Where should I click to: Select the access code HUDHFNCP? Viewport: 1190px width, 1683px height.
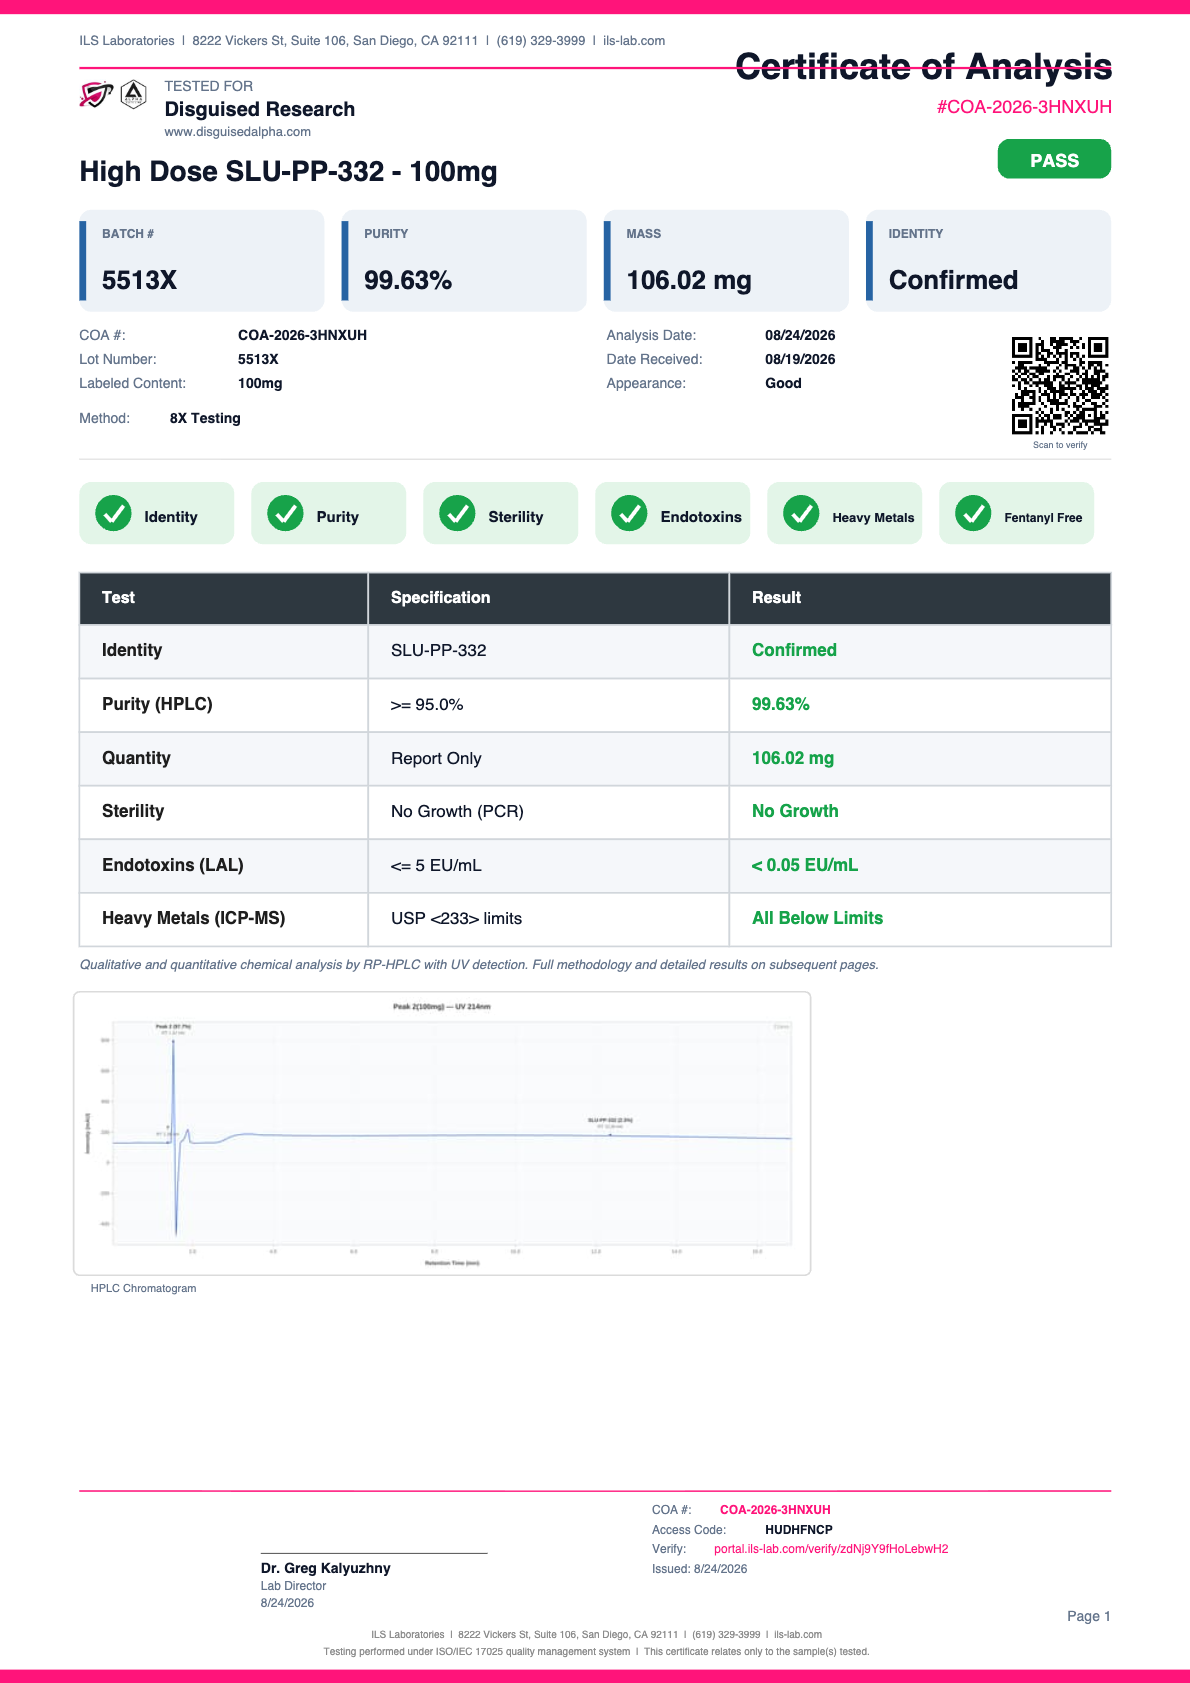[x=799, y=1530]
